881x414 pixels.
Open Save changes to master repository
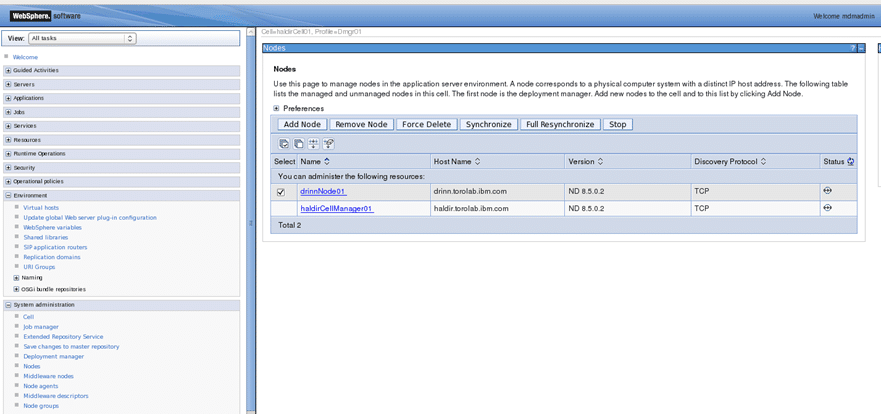[71, 347]
